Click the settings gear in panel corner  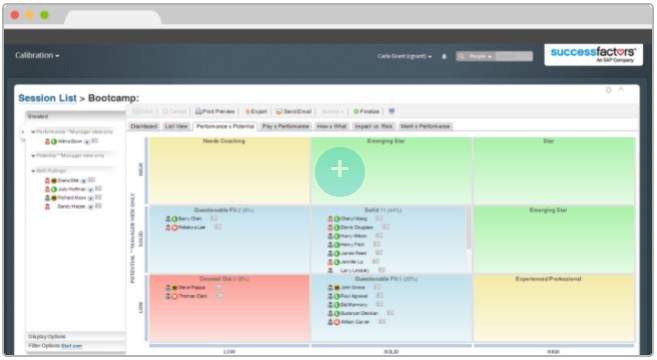[608, 90]
